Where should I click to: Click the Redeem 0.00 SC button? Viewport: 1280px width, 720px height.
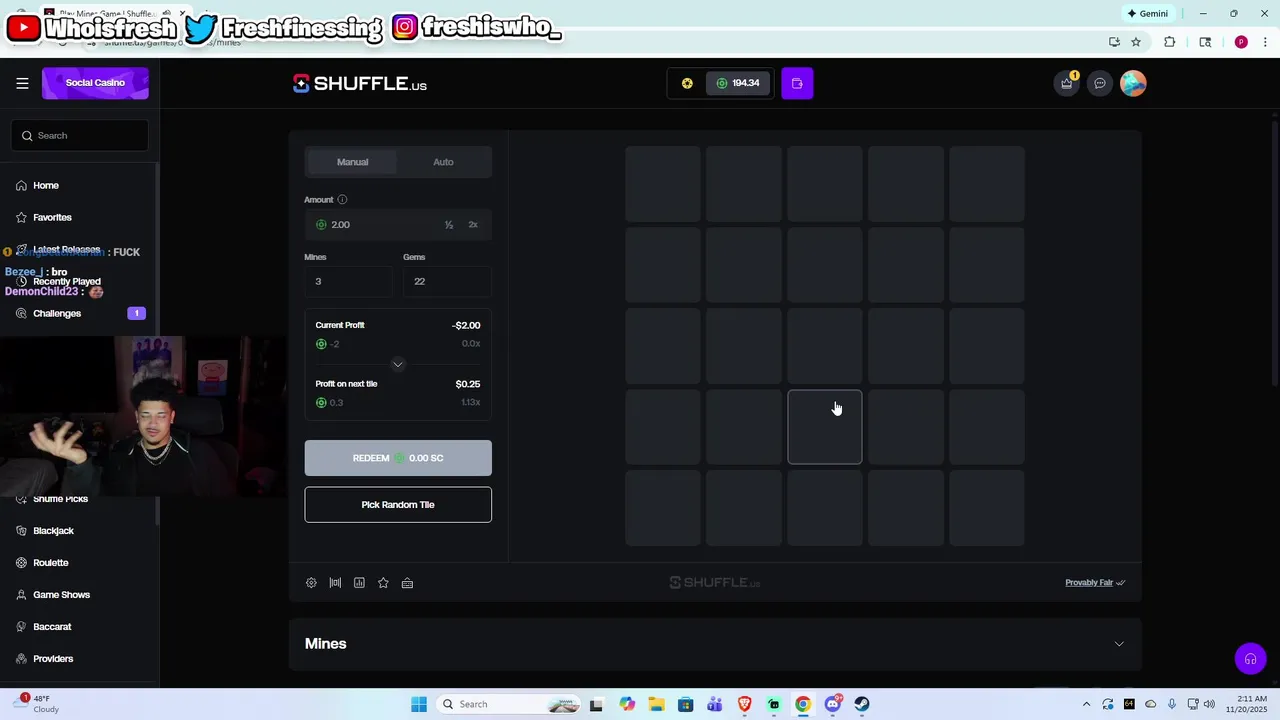[398, 458]
